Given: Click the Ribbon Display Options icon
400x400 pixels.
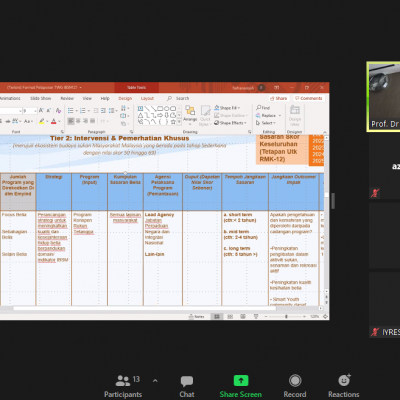Looking at the screenshot, I should (x=277, y=88).
